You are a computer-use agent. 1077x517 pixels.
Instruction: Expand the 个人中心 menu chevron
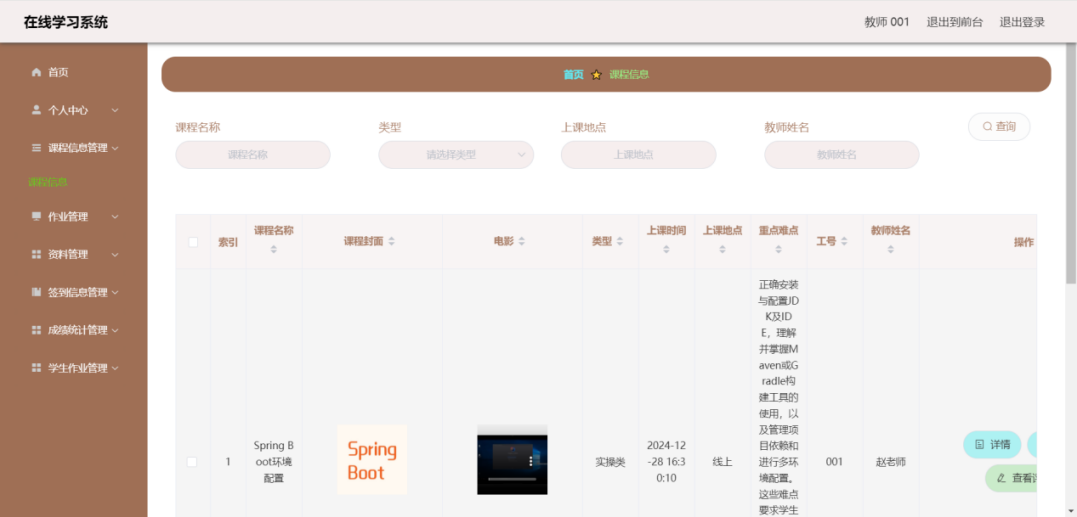coord(115,110)
